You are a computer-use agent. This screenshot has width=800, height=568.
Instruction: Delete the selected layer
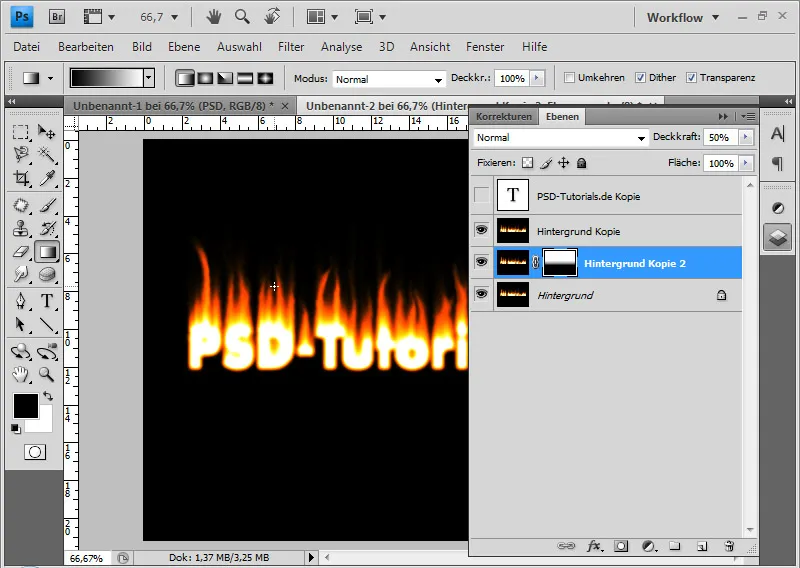(x=729, y=547)
